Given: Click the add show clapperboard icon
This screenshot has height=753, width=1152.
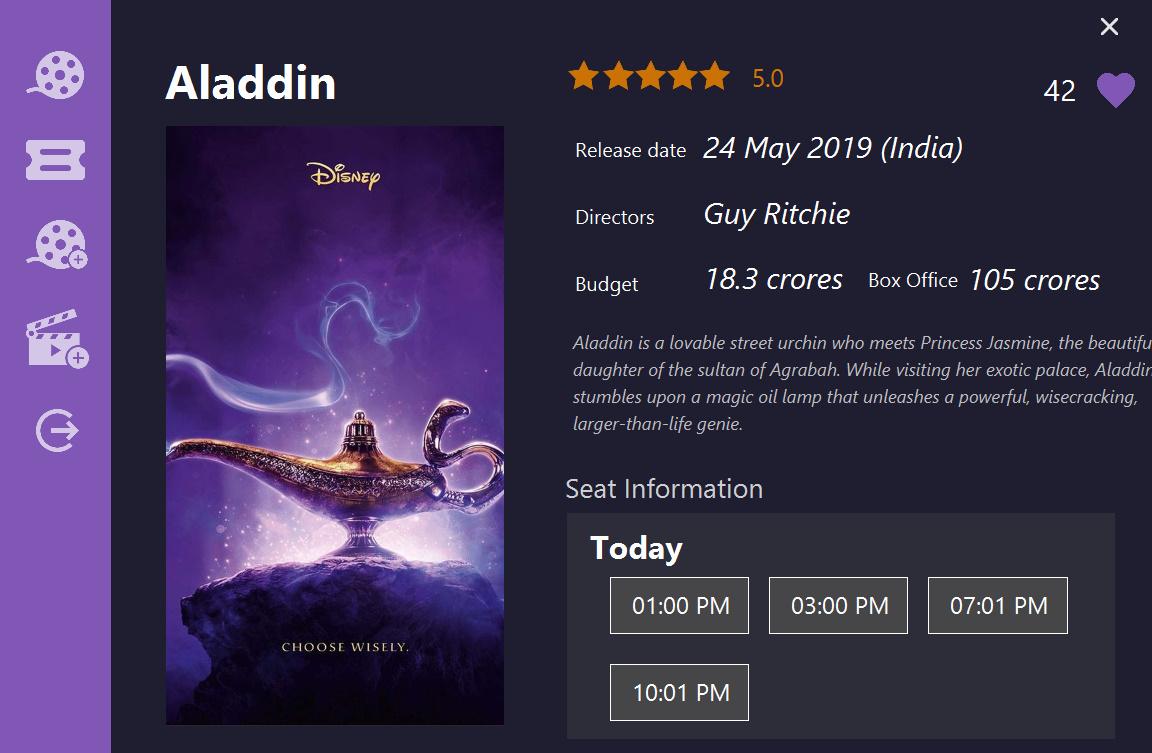Looking at the screenshot, I should pyautogui.click(x=57, y=338).
